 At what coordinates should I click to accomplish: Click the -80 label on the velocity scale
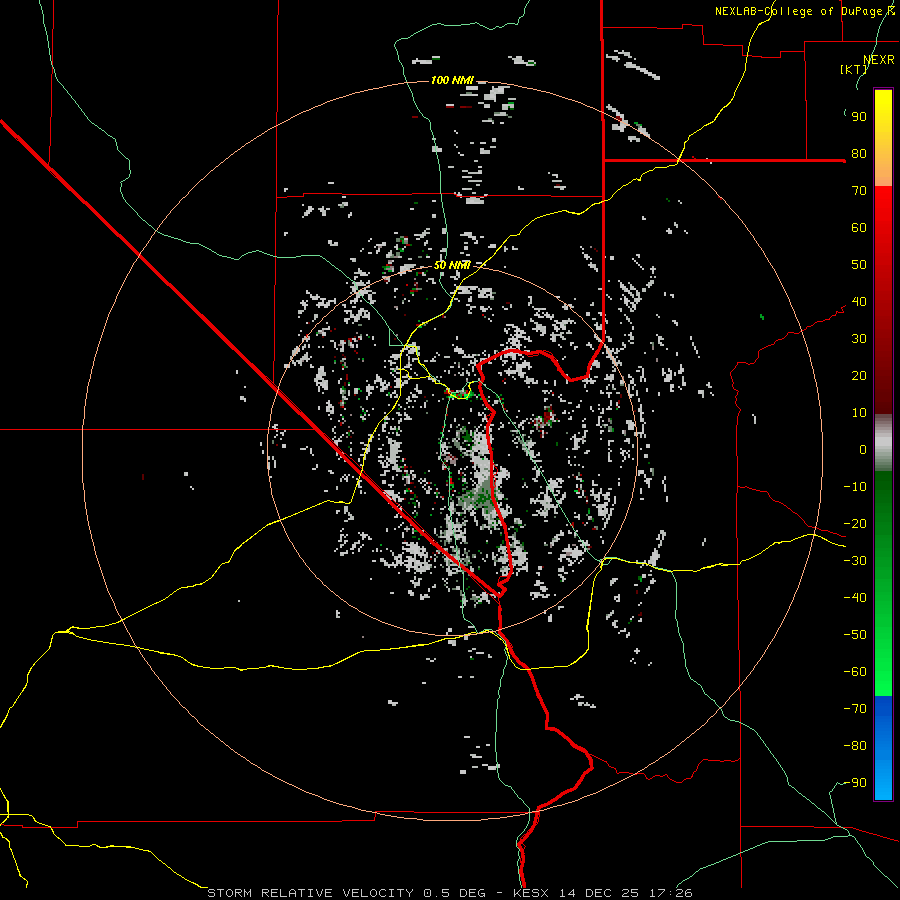pyautogui.click(x=855, y=746)
